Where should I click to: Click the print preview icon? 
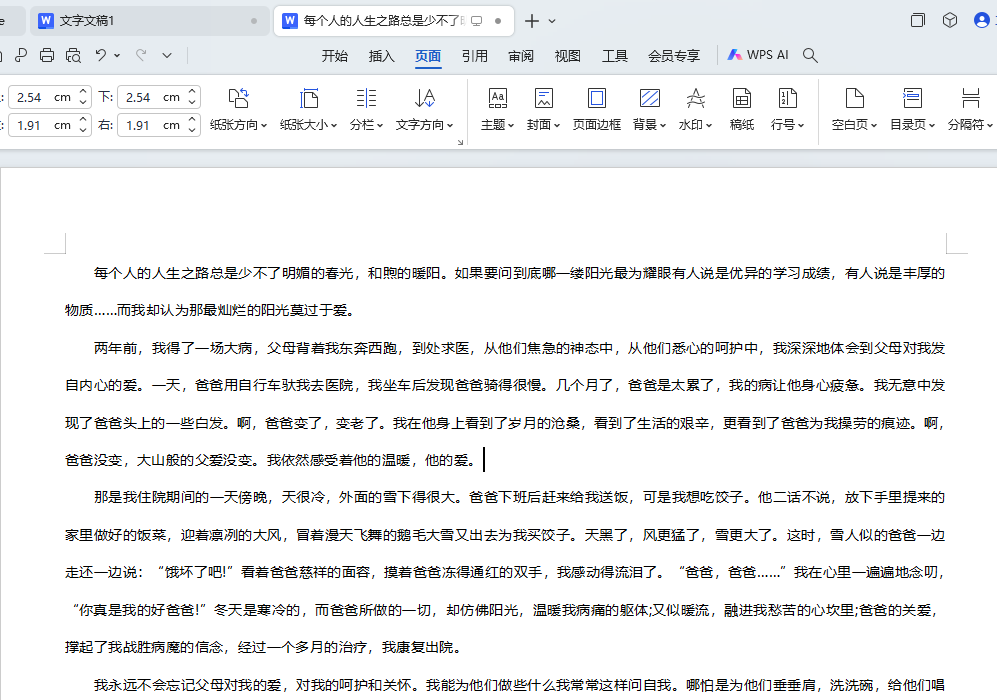tap(73, 55)
